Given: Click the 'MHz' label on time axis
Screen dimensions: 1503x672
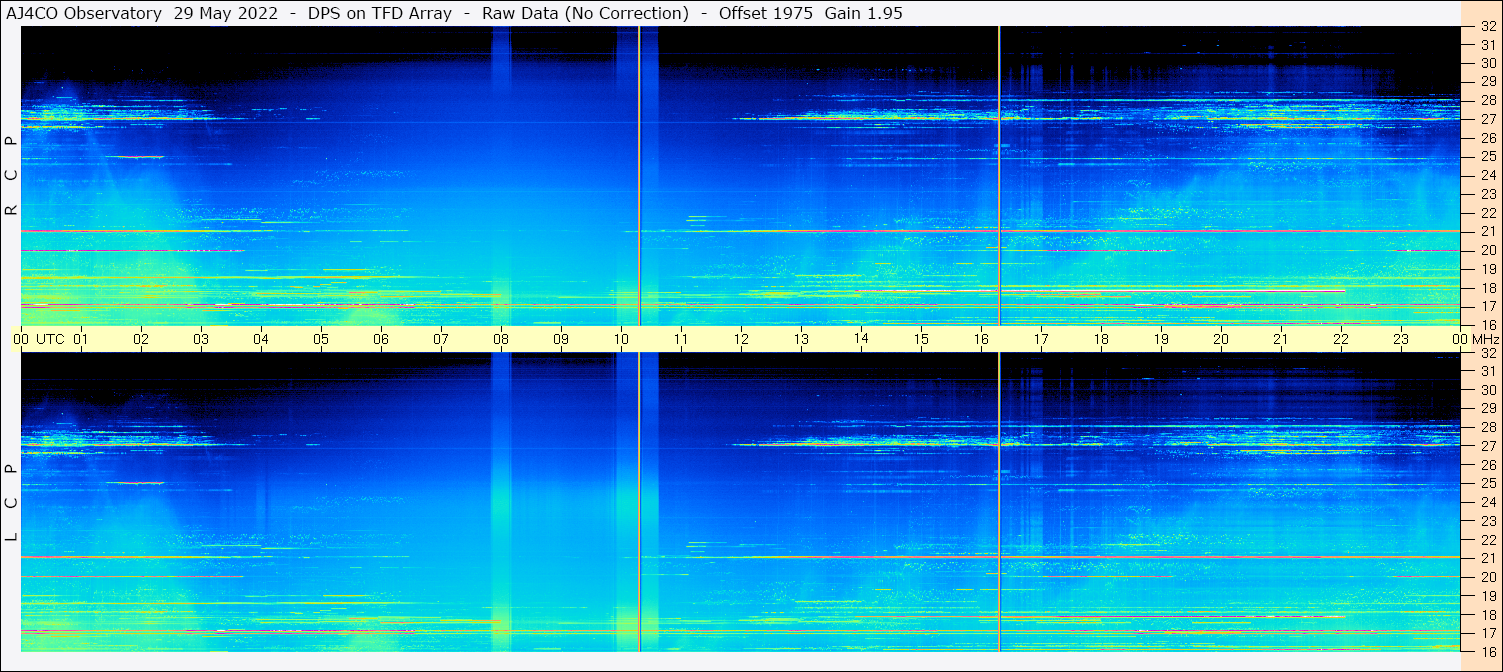Looking at the screenshot, I should point(1486,339).
